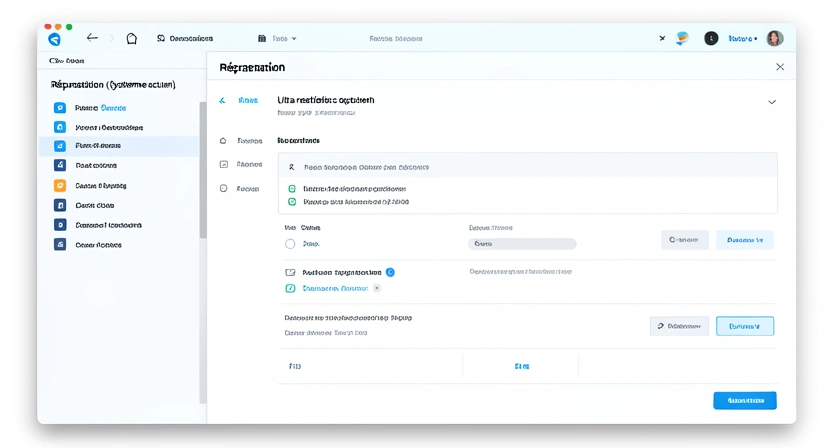Click the search magnifier icon in the toolbar
The width and height of the screenshot is (832, 448).
161,38
